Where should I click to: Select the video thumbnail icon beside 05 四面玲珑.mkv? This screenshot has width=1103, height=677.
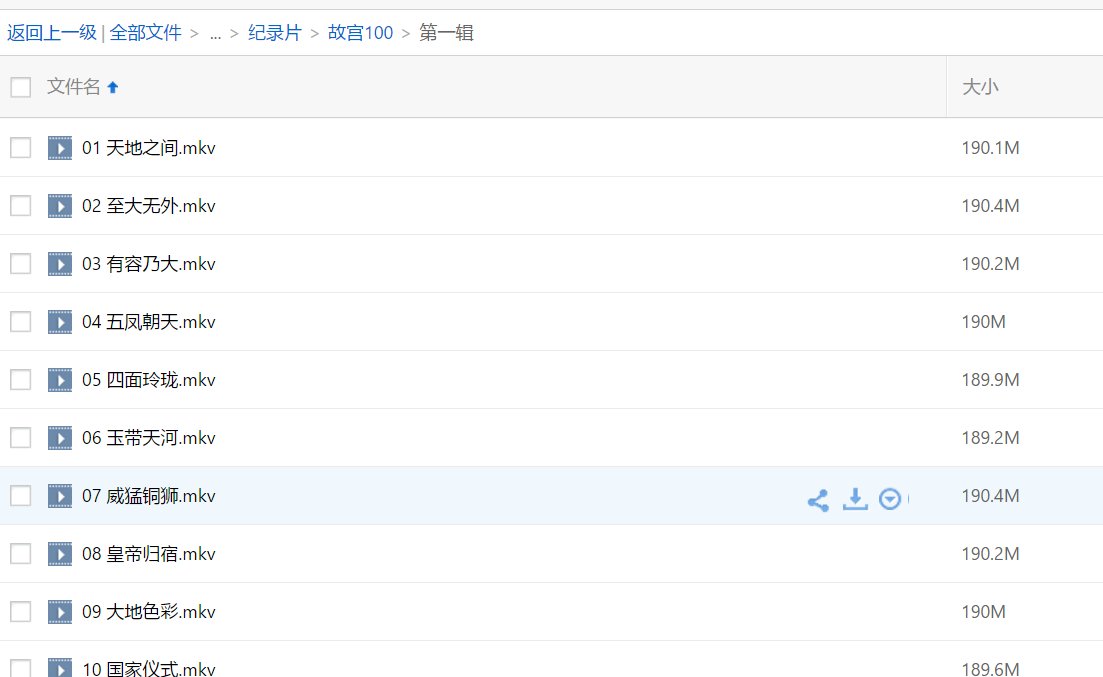(x=59, y=379)
